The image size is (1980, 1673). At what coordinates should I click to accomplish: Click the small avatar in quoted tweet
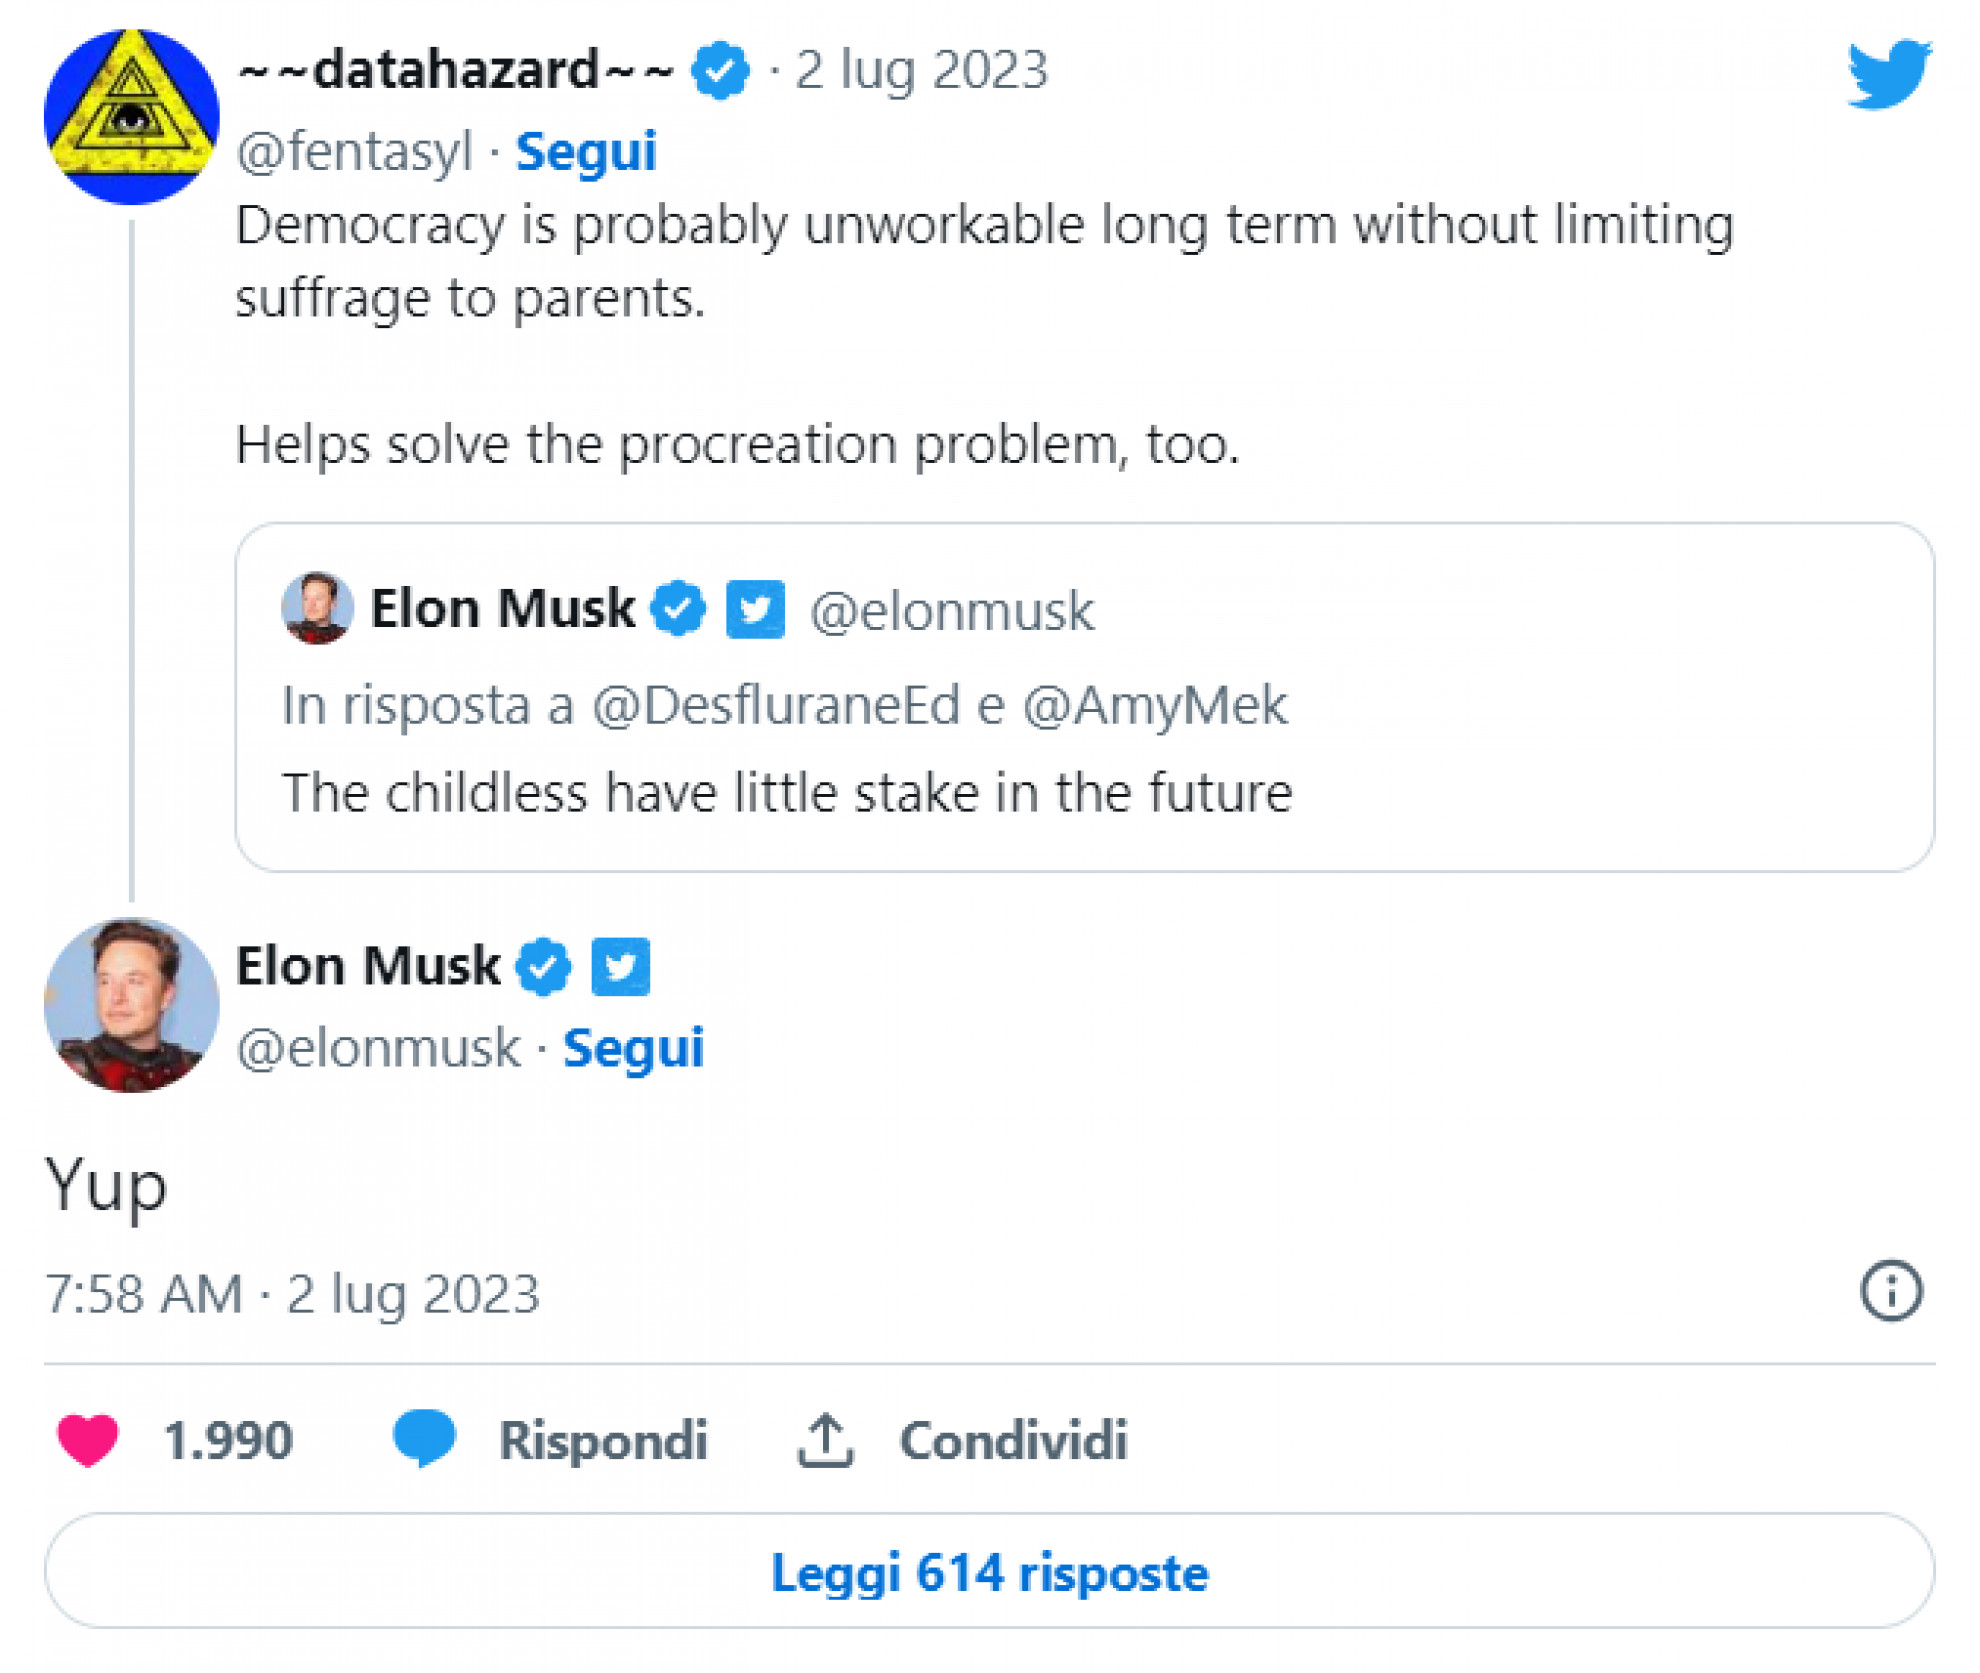[x=317, y=607]
